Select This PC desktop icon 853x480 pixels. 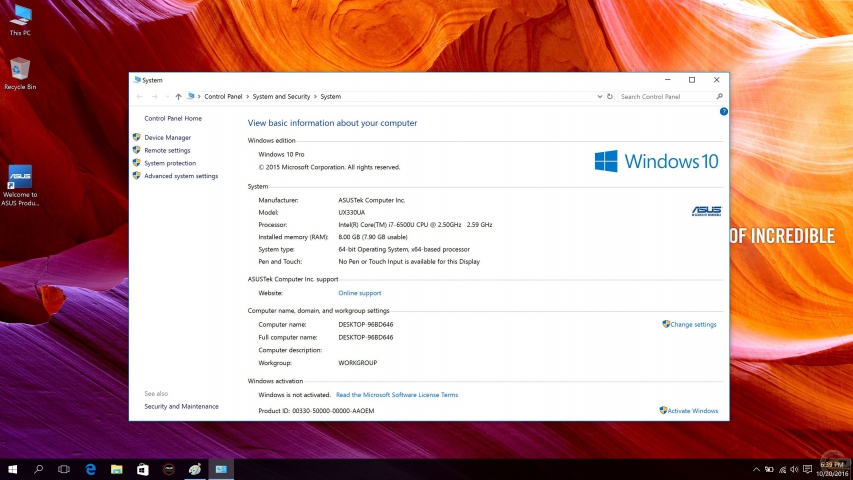[20, 20]
